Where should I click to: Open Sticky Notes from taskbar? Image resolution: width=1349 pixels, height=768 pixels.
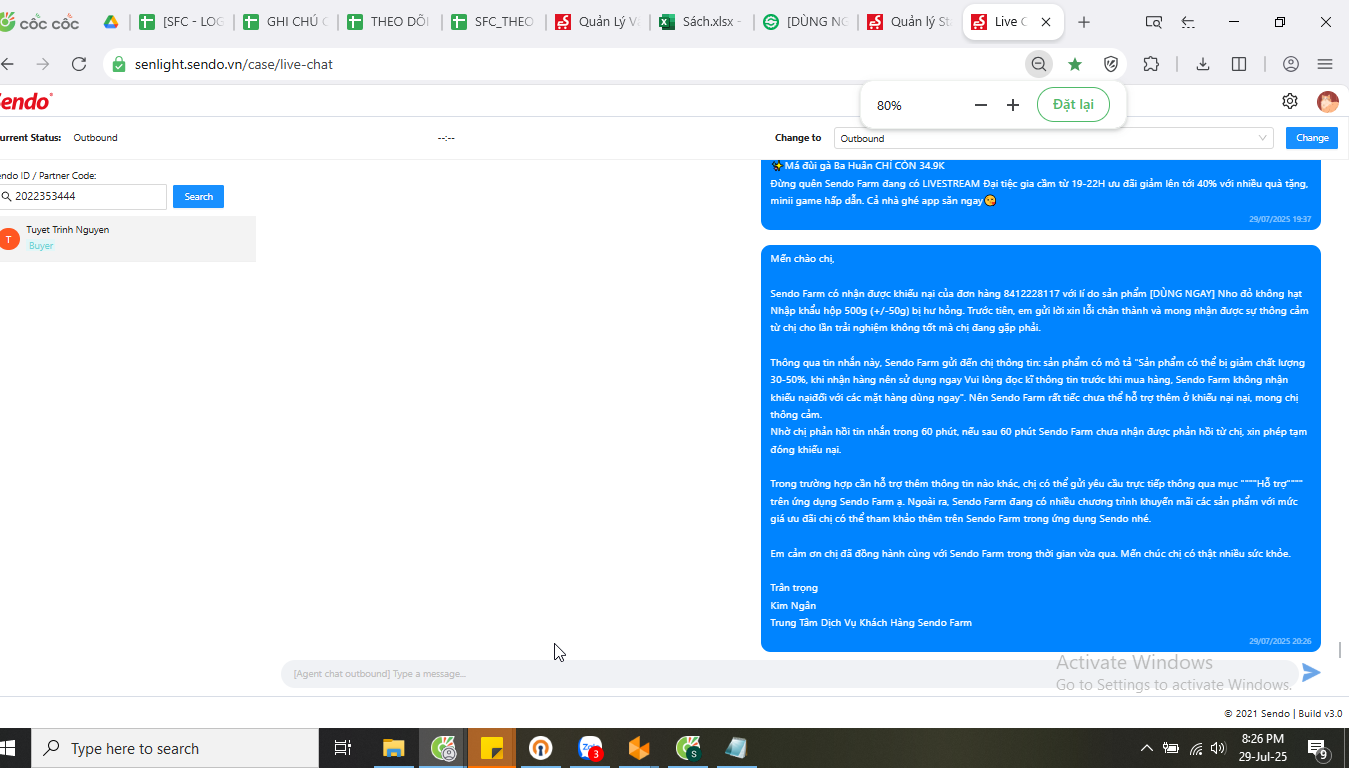point(492,748)
